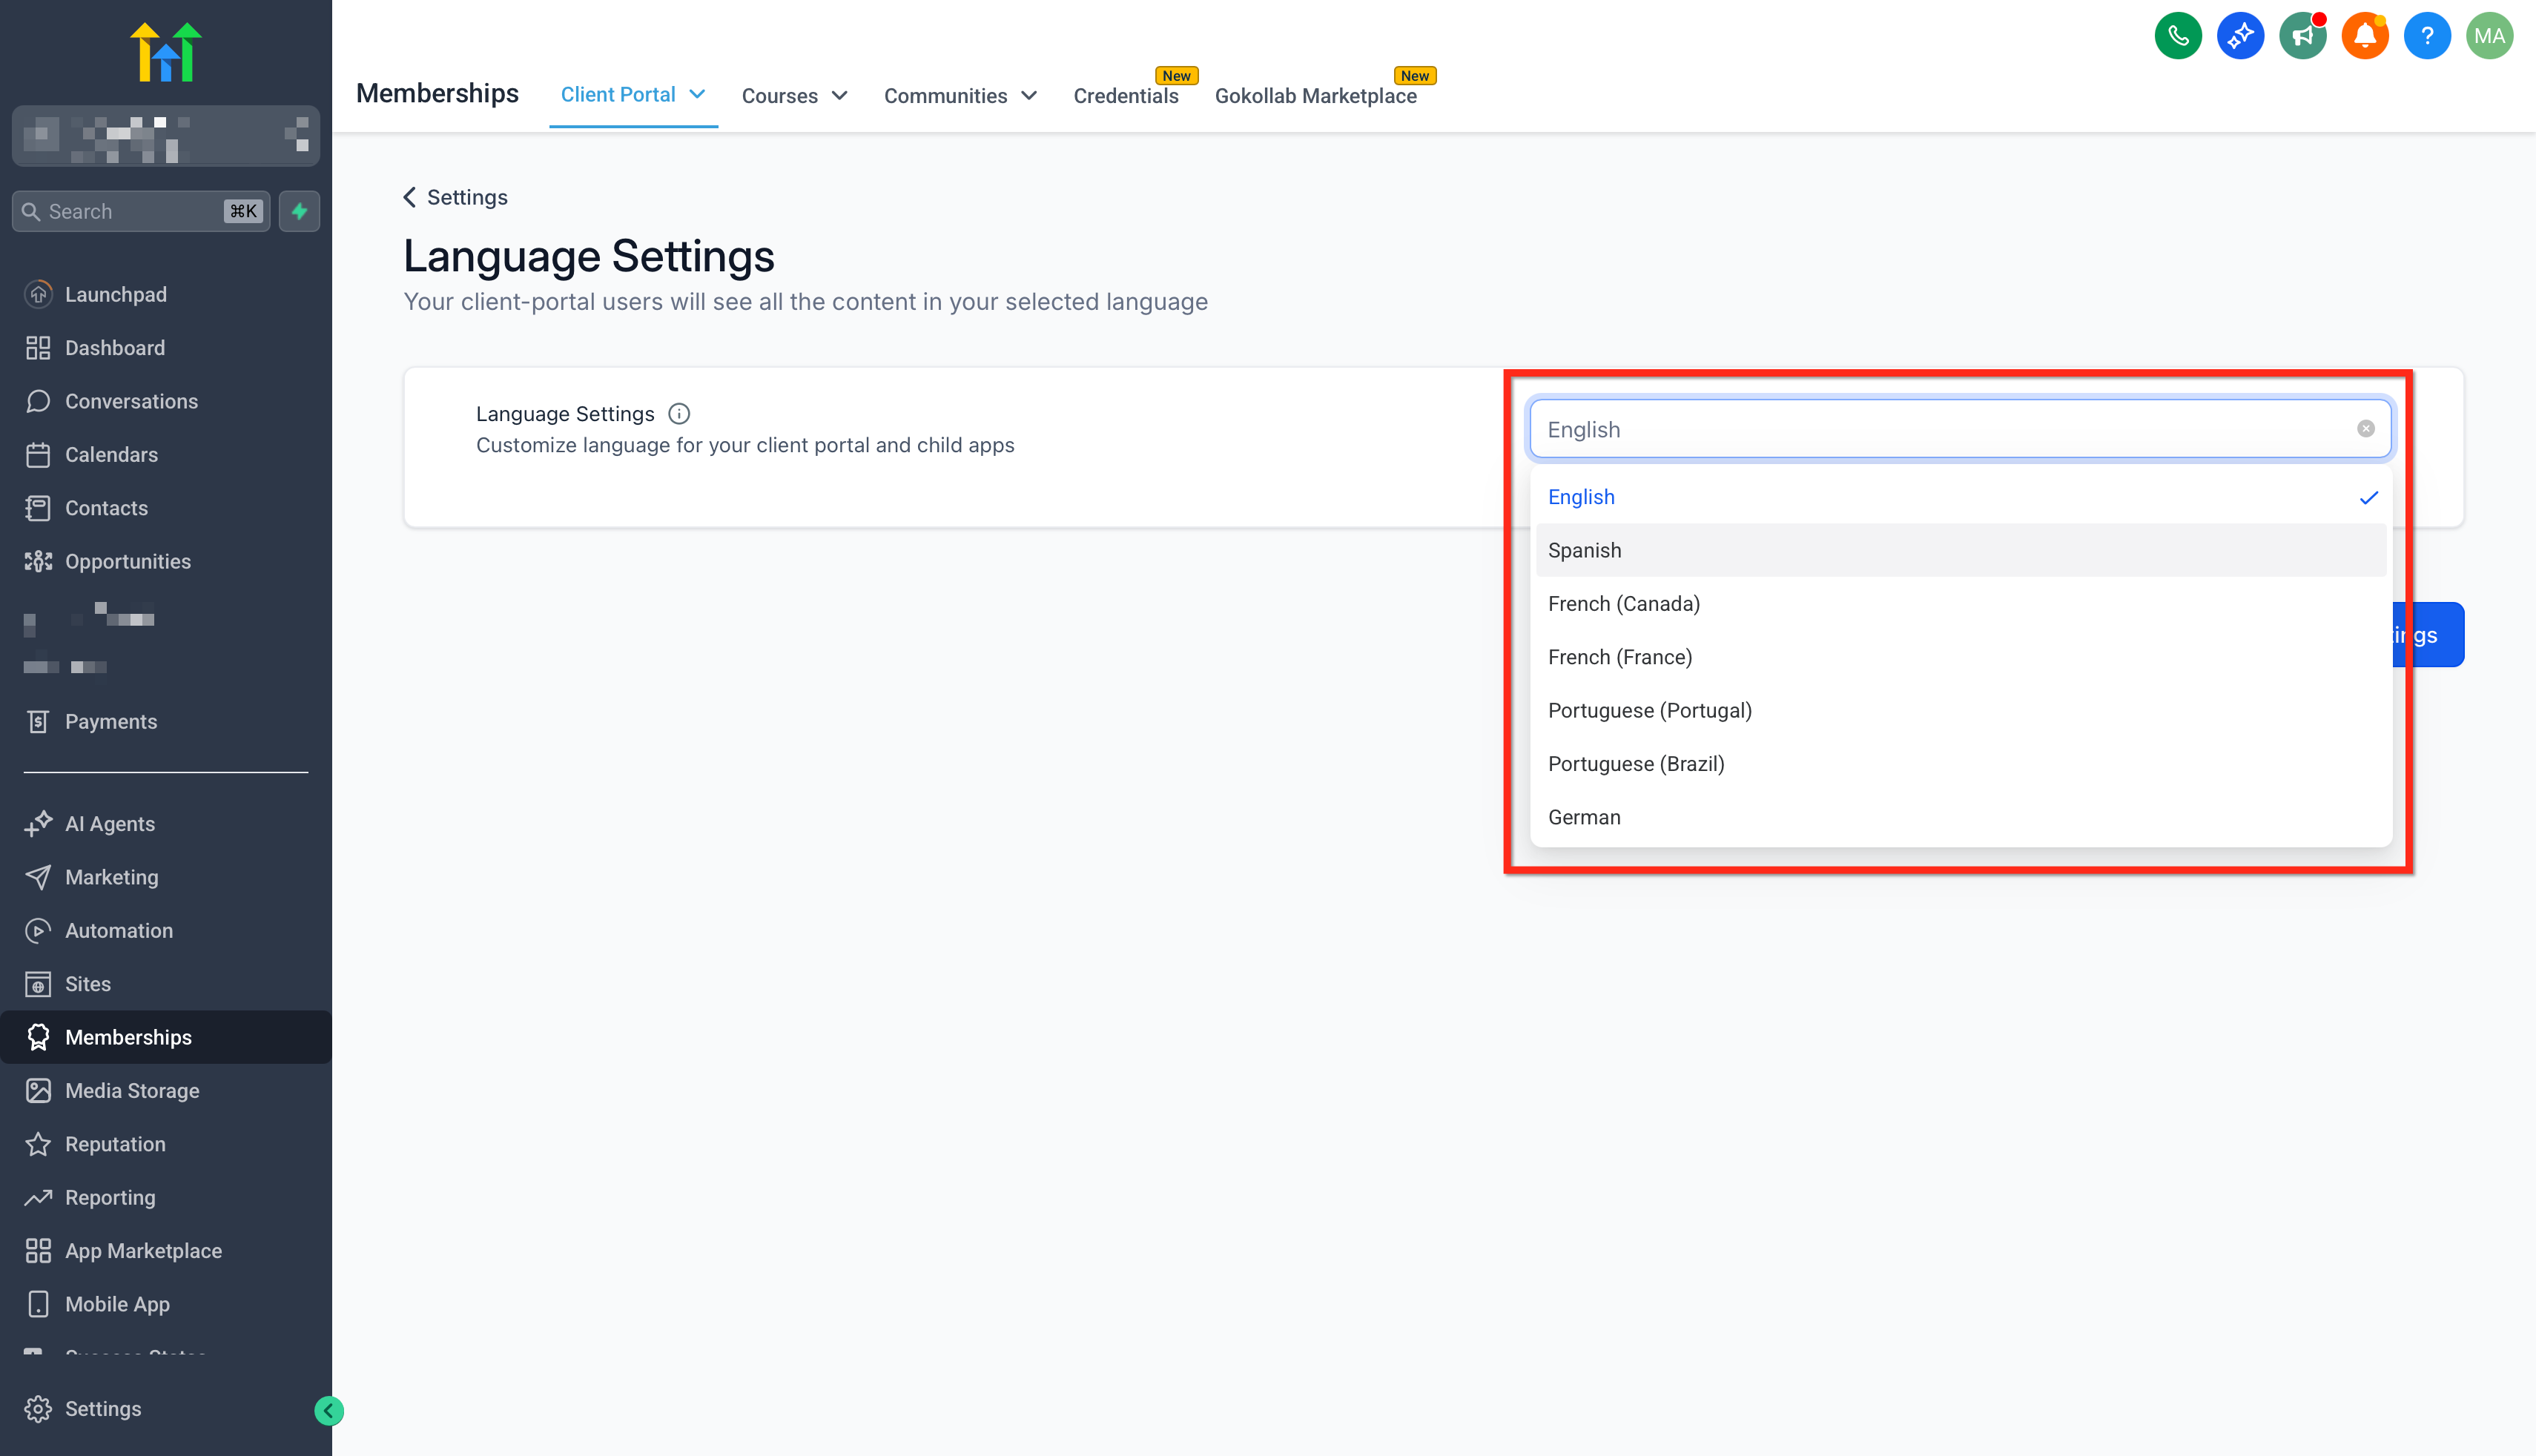Choose German in the language dropdown
2536x1456 pixels.
(x=1584, y=817)
